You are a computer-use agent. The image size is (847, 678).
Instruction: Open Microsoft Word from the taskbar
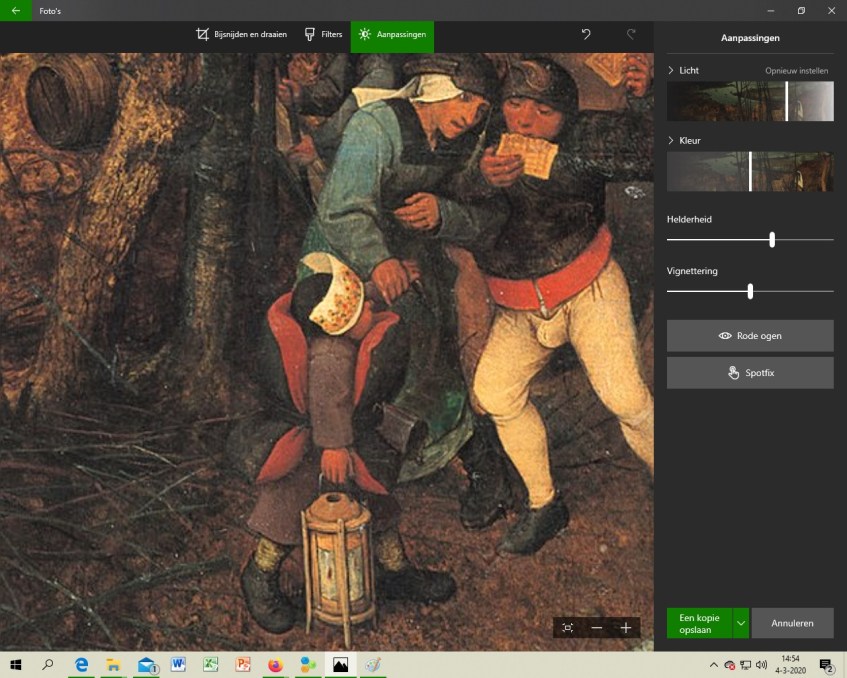click(x=178, y=665)
